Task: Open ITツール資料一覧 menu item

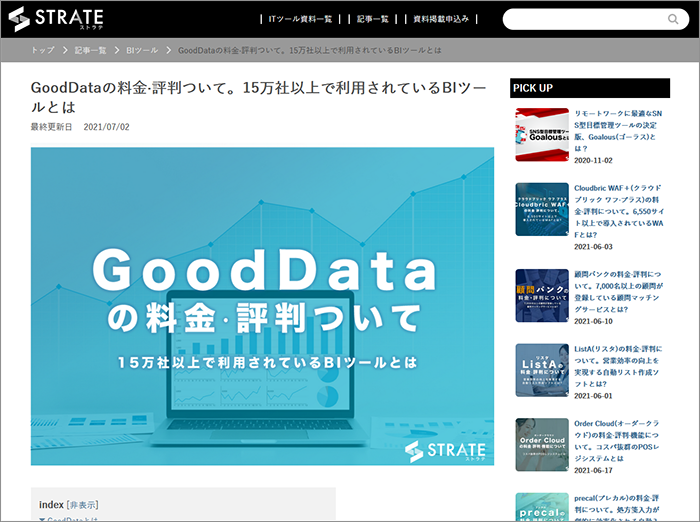Action: [x=300, y=19]
